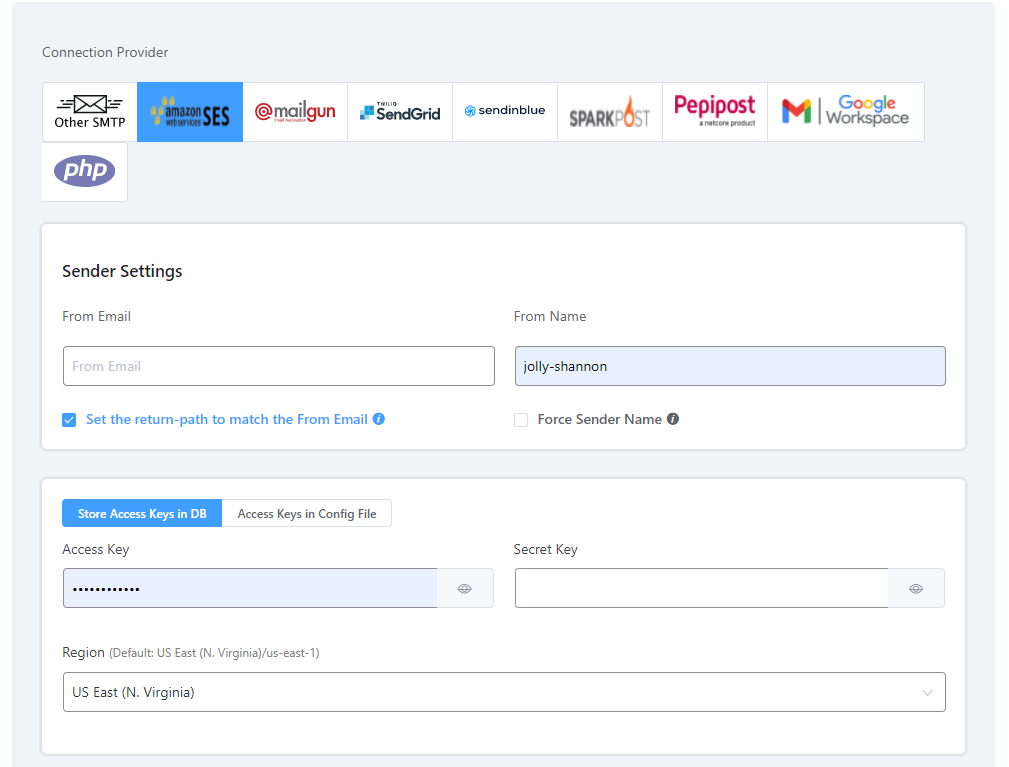Focus the Secret Key field
The image size is (1009, 767).
702,588
